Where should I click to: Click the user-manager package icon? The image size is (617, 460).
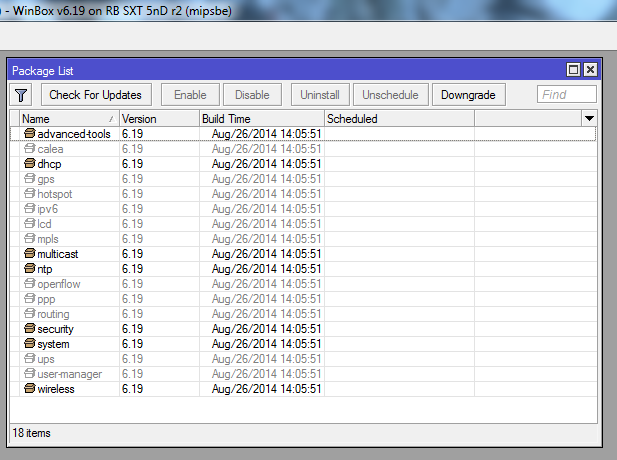[30, 373]
